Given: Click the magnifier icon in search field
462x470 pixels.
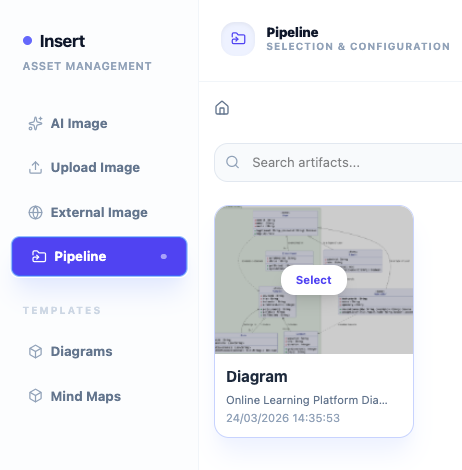Looking at the screenshot, I should coord(232,162).
